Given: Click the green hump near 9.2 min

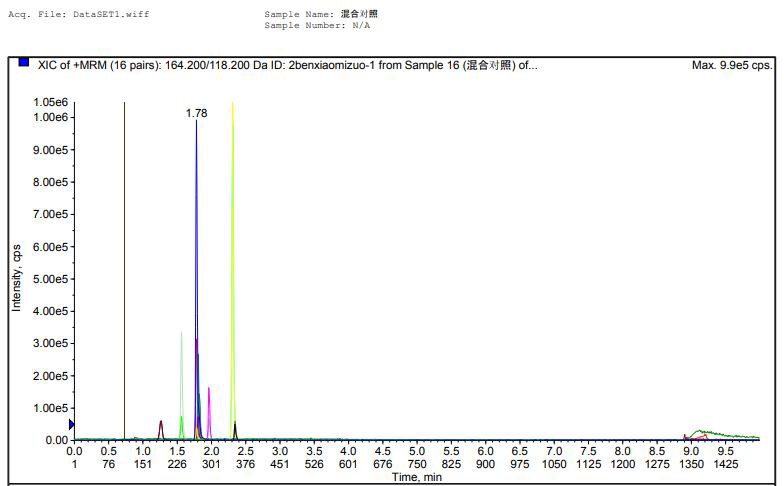Looking at the screenshot, I should [x=705, y=432].
